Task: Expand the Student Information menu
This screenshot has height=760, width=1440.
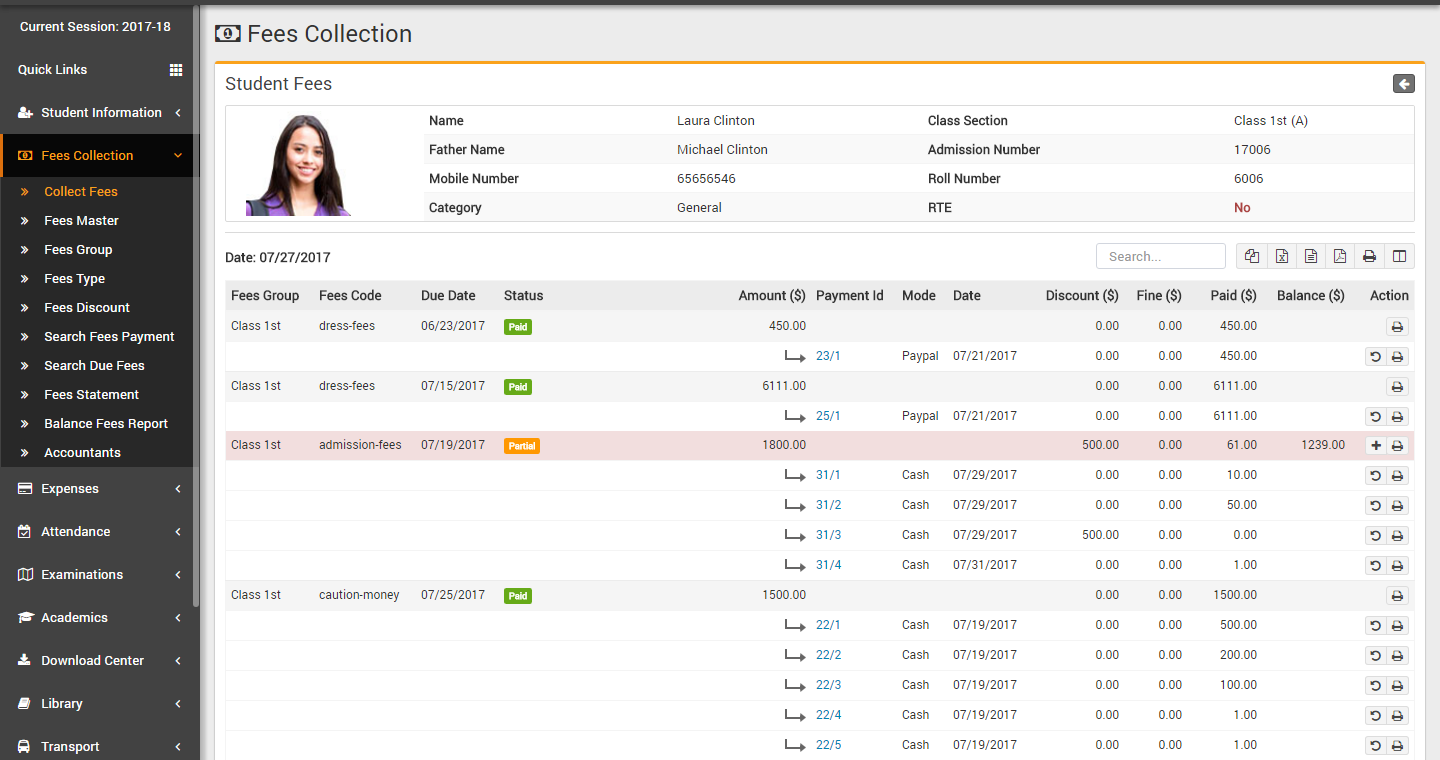Action: click(100, 113)
